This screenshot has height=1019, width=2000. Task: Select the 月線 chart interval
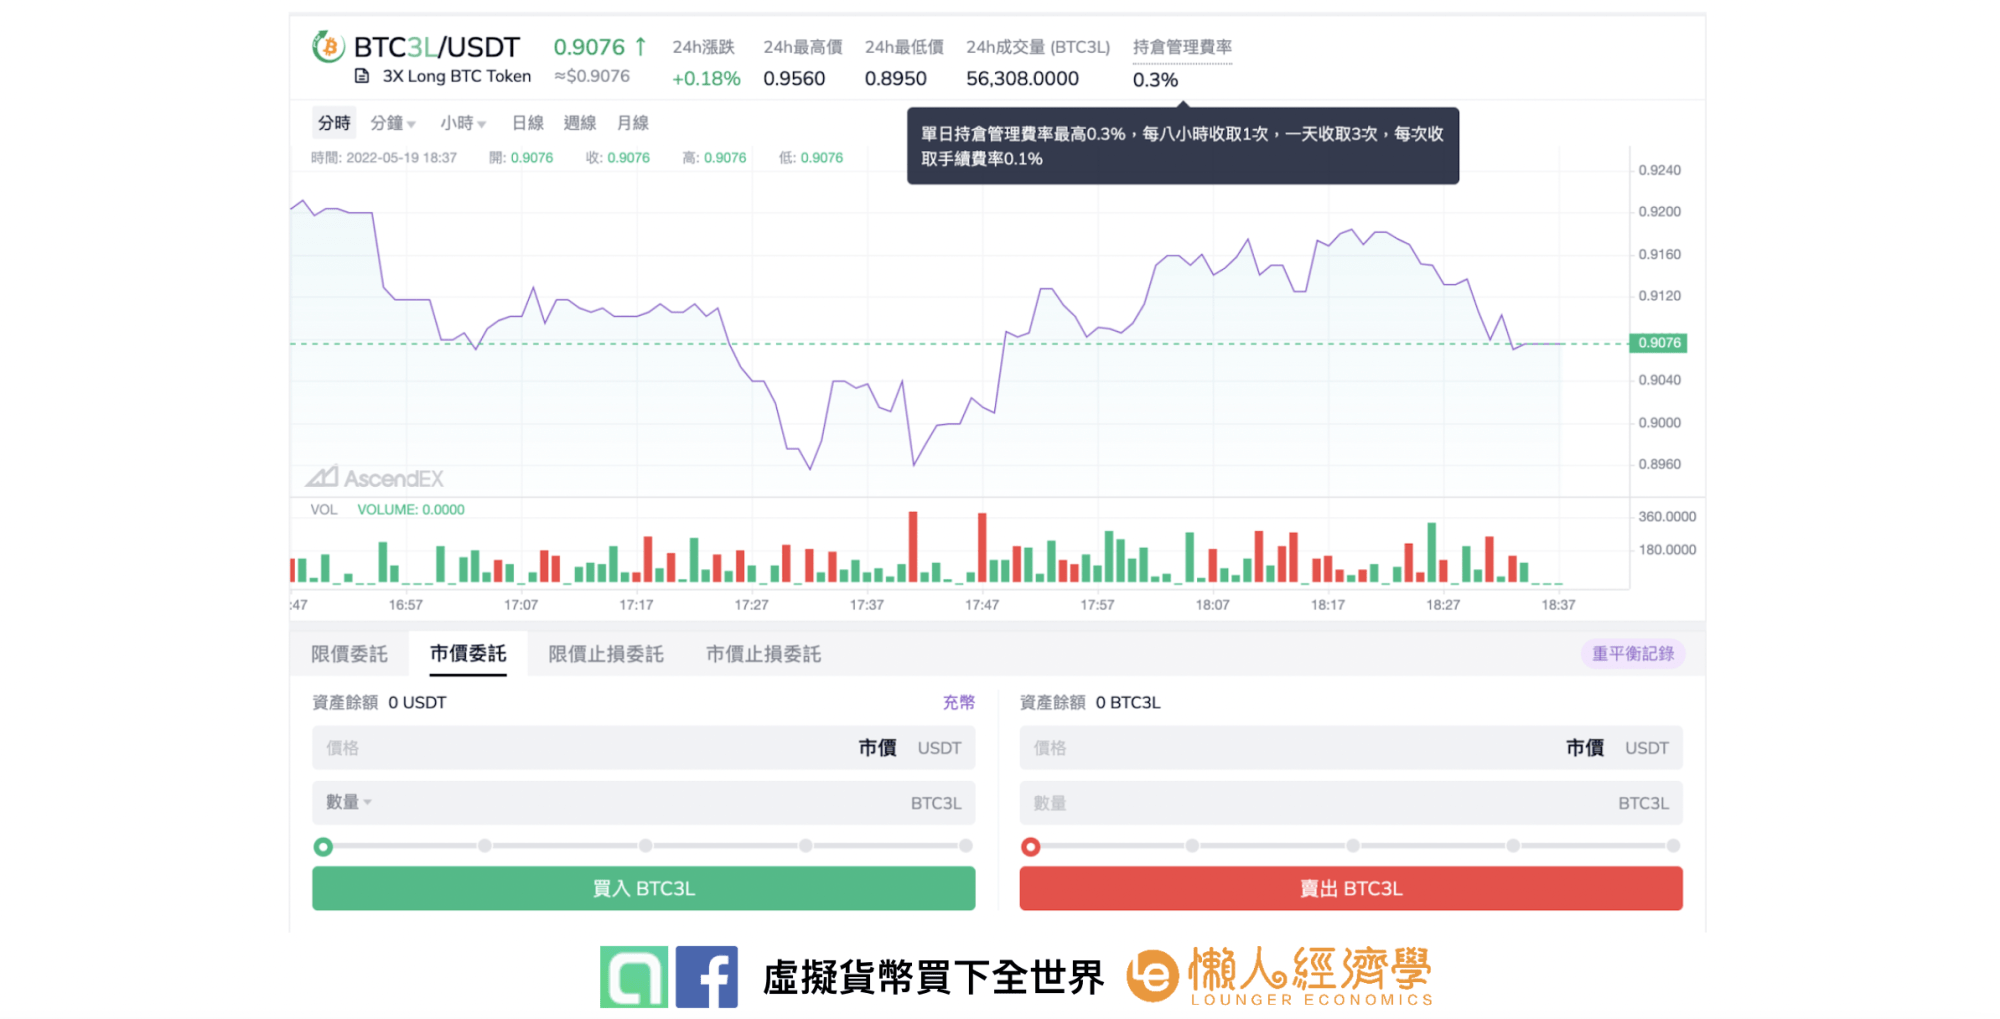[x=633, y=123]
